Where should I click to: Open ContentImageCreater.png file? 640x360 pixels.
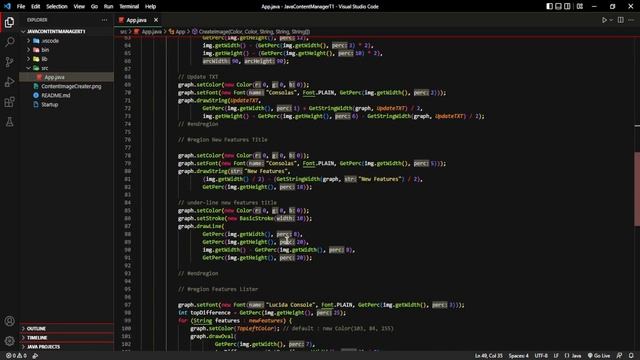tap(71, 86)
